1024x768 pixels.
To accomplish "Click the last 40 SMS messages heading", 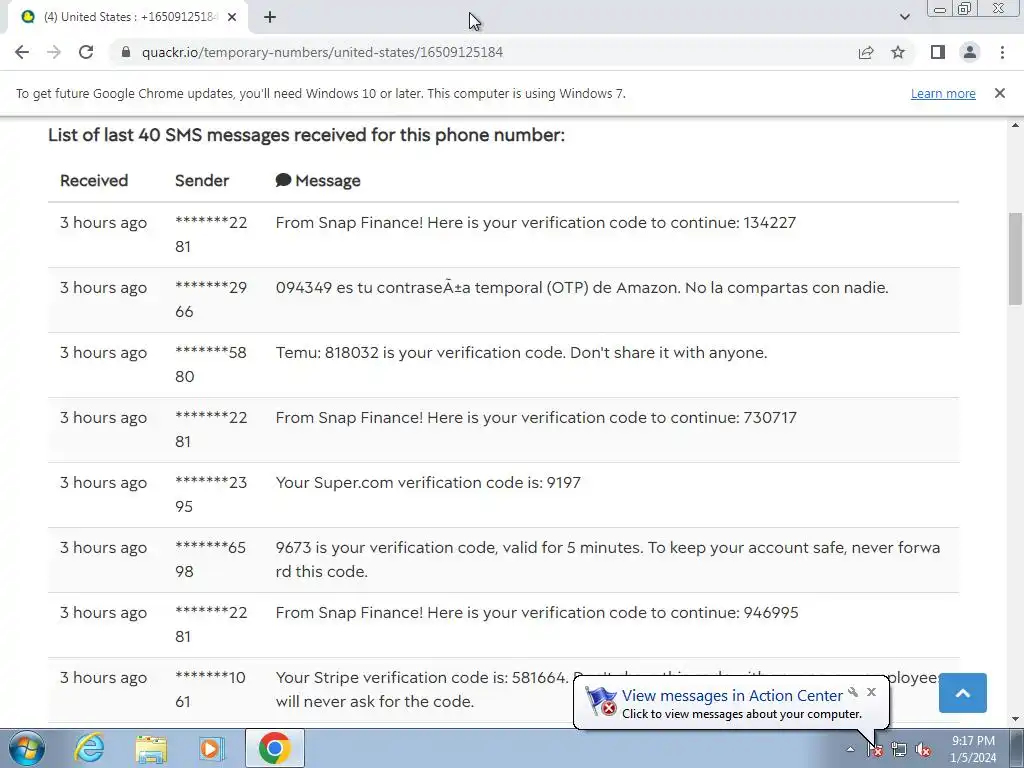I will click(306, 135).
